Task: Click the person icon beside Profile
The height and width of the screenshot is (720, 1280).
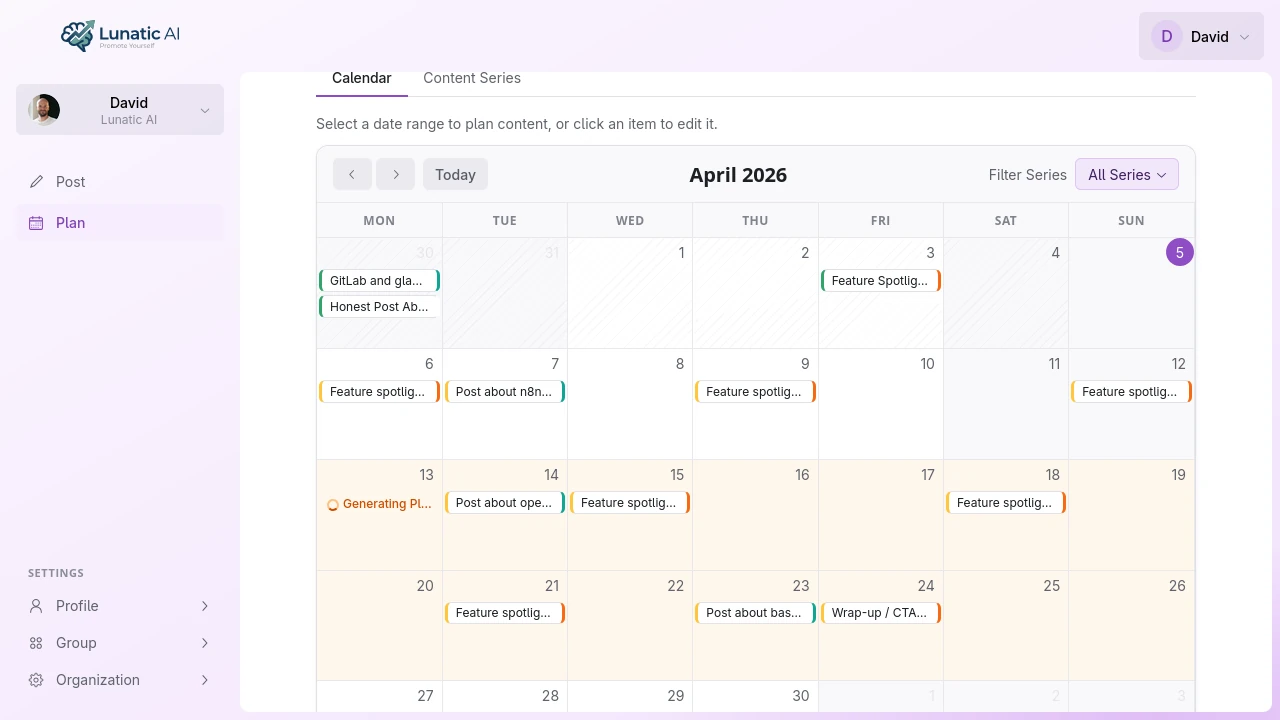Action: [36, 606]
